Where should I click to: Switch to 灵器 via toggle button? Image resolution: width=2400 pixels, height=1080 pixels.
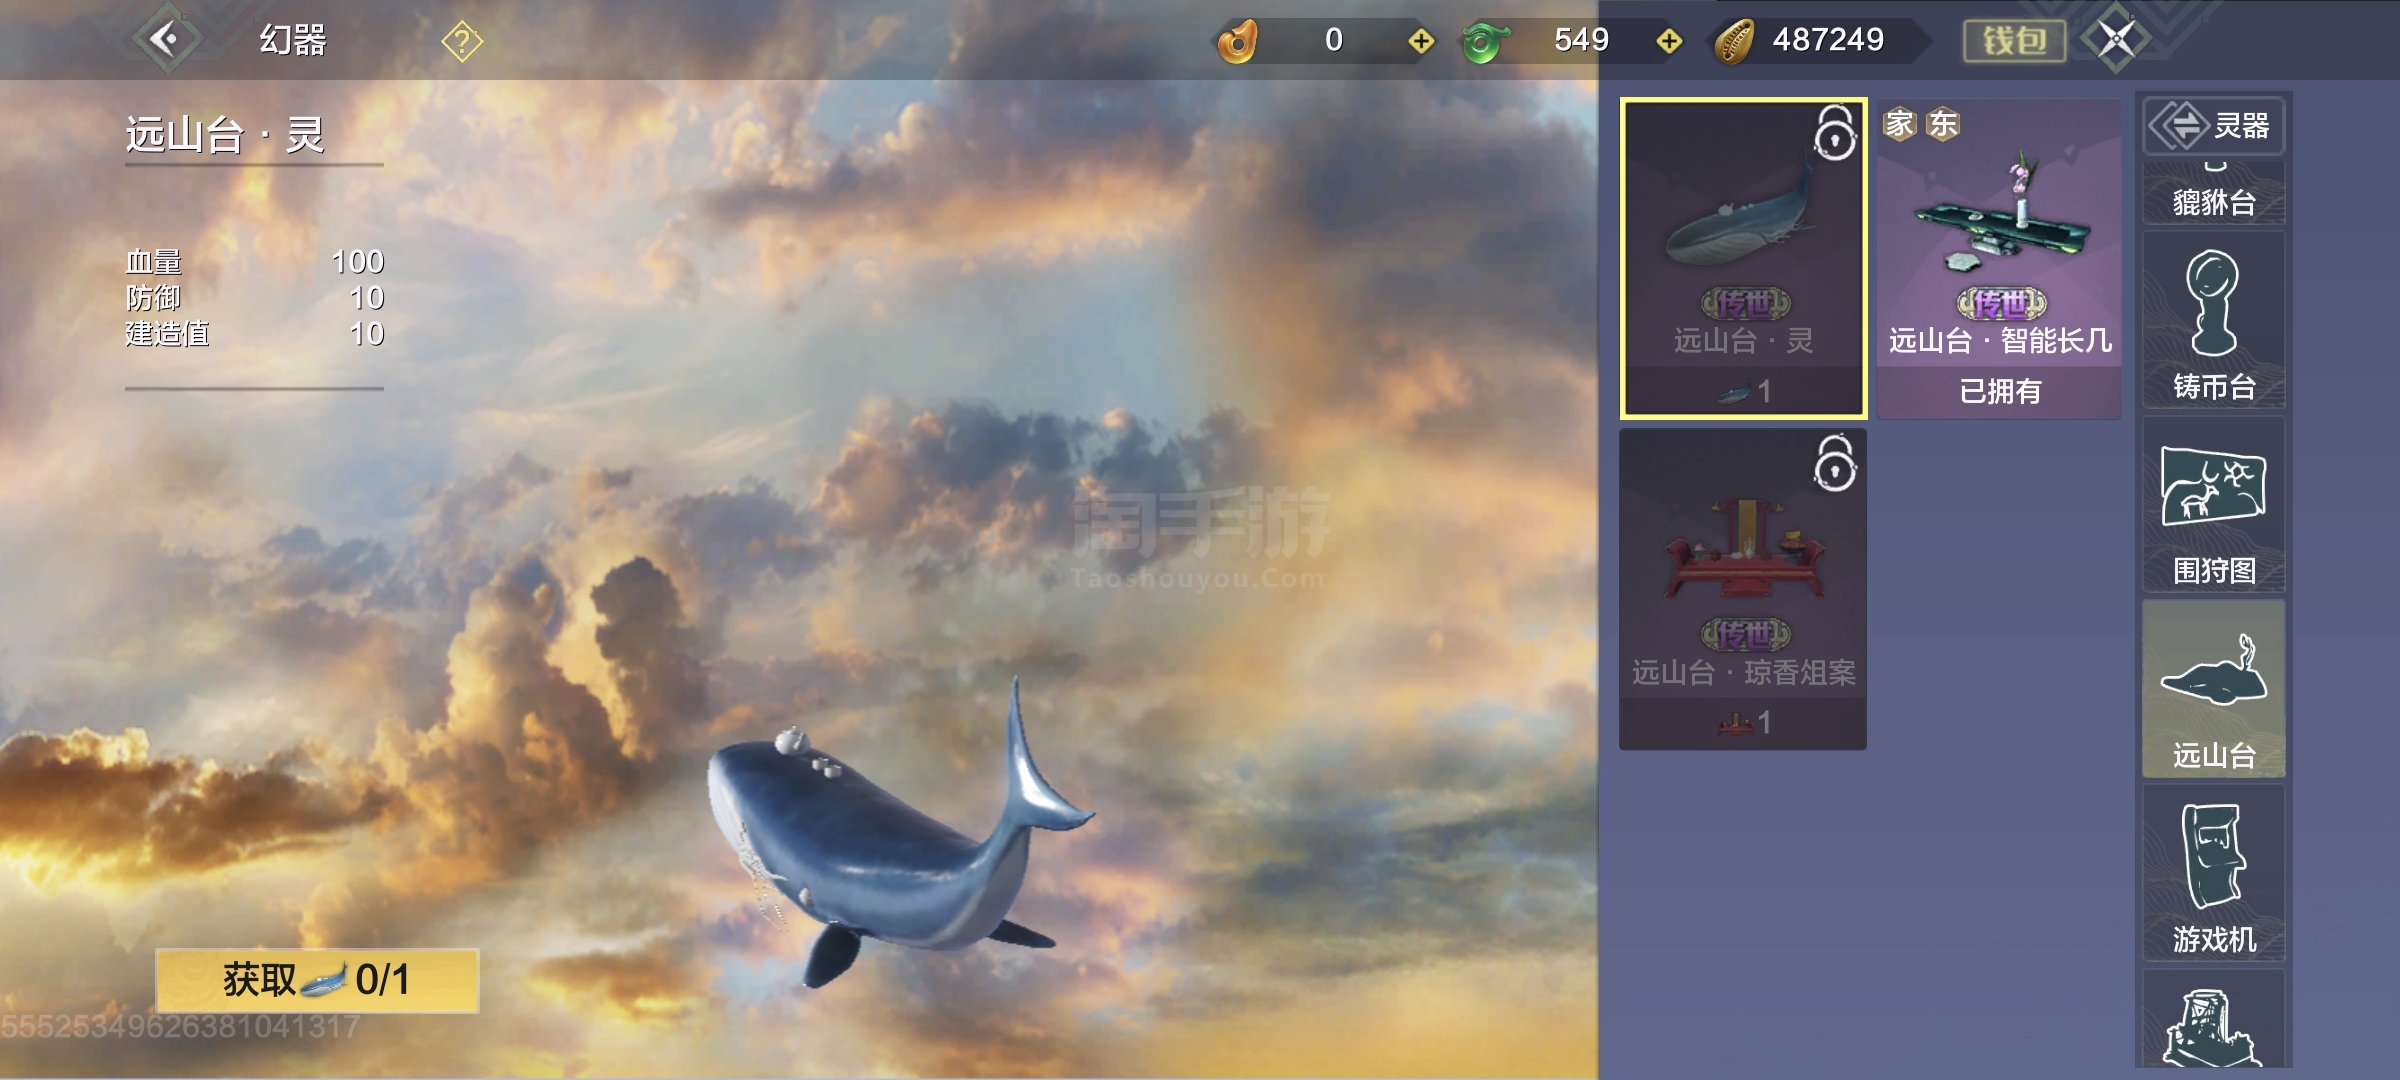(x=2213, y=126)
